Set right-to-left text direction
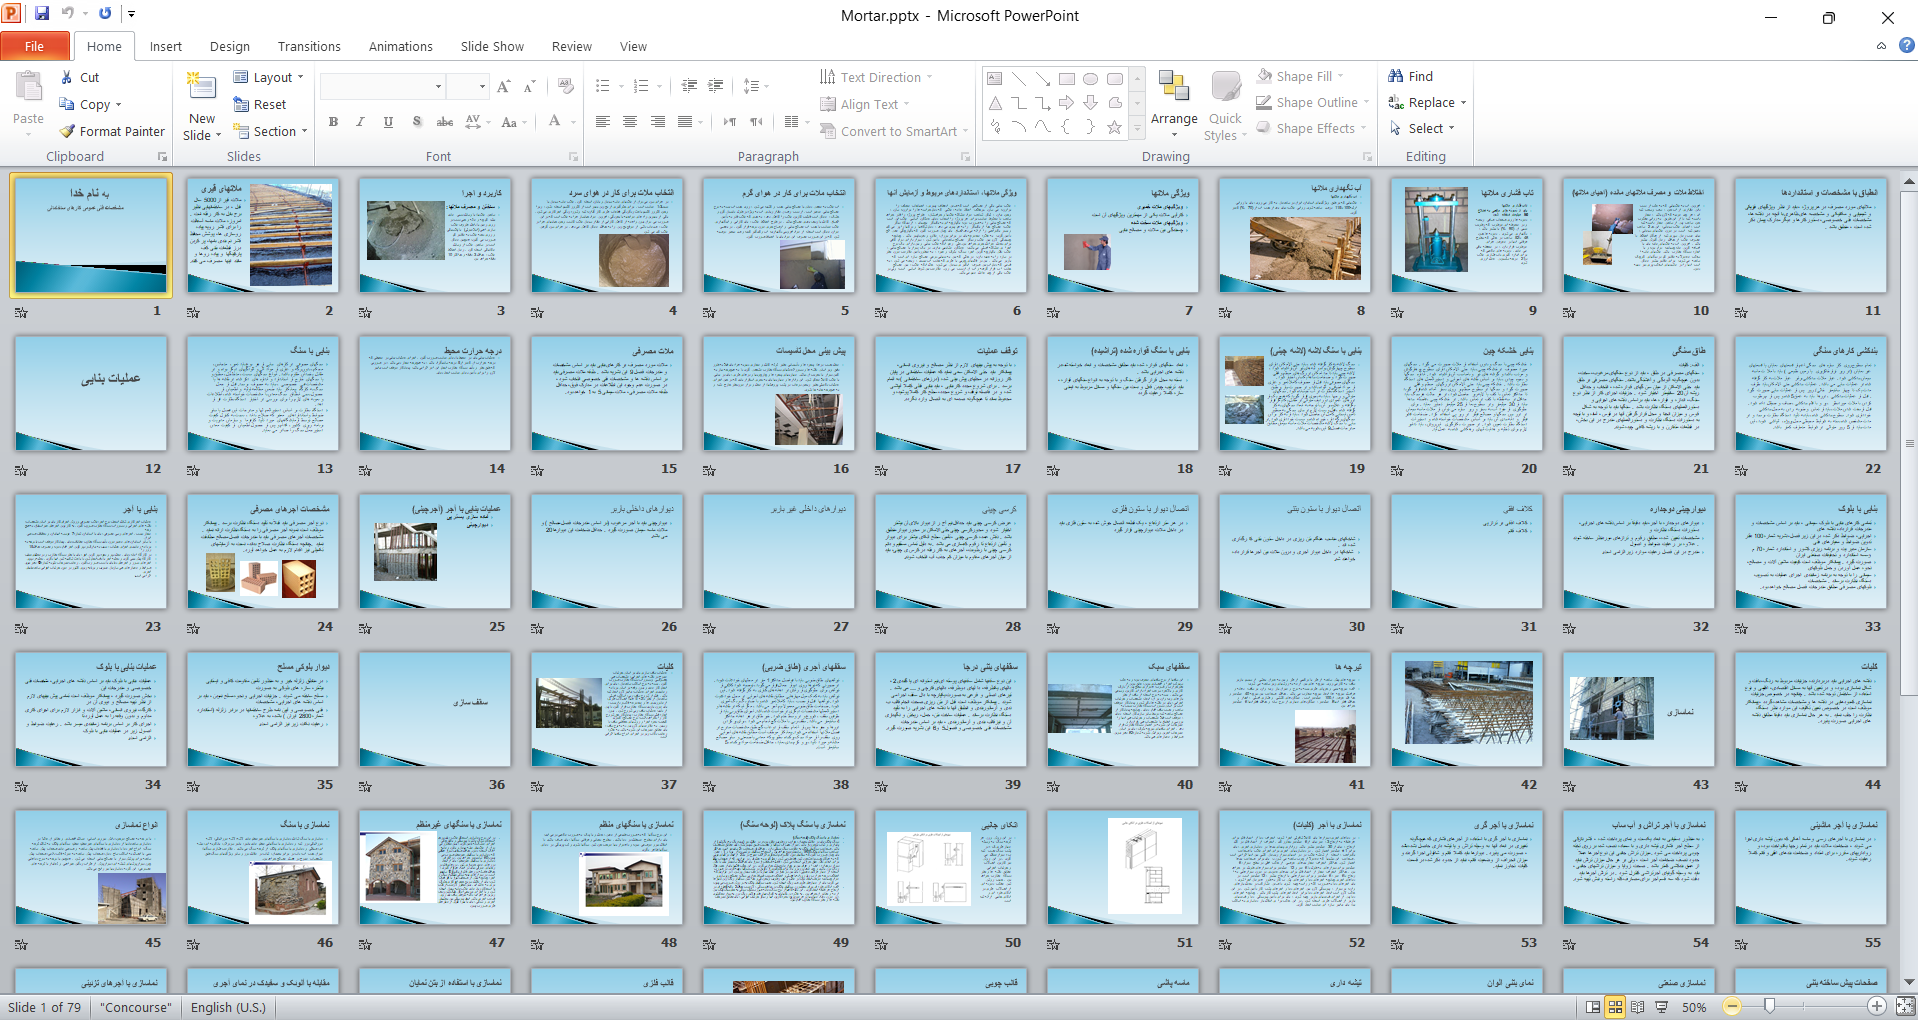The image size is (1918, 1020). pos(757,122)
